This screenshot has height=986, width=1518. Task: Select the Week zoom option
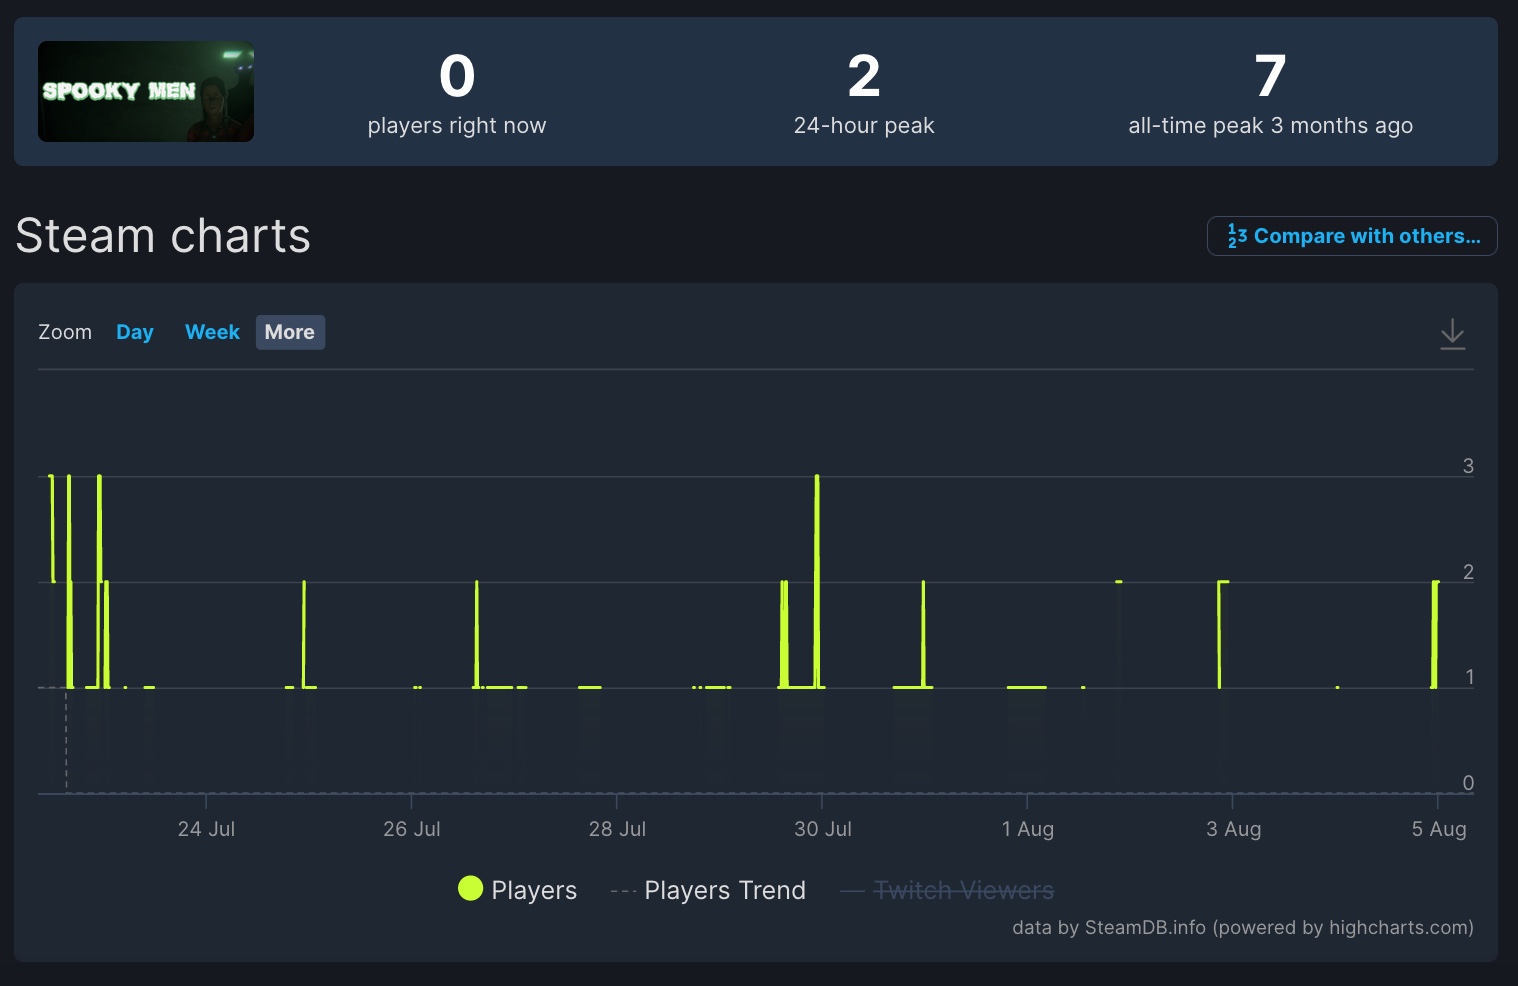pyautogui.click(x=212, y=332)
